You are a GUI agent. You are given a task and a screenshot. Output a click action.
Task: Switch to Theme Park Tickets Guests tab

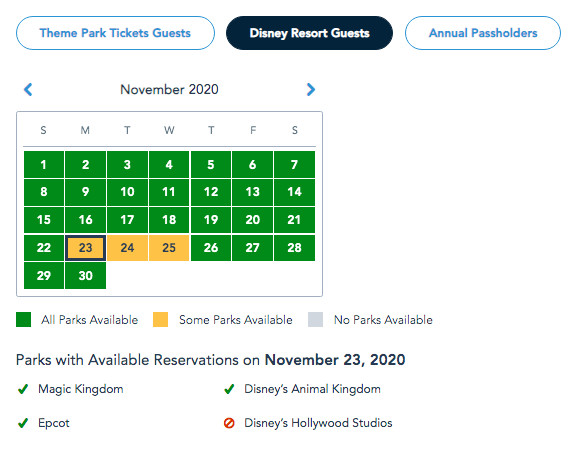(x=115, y=33)
